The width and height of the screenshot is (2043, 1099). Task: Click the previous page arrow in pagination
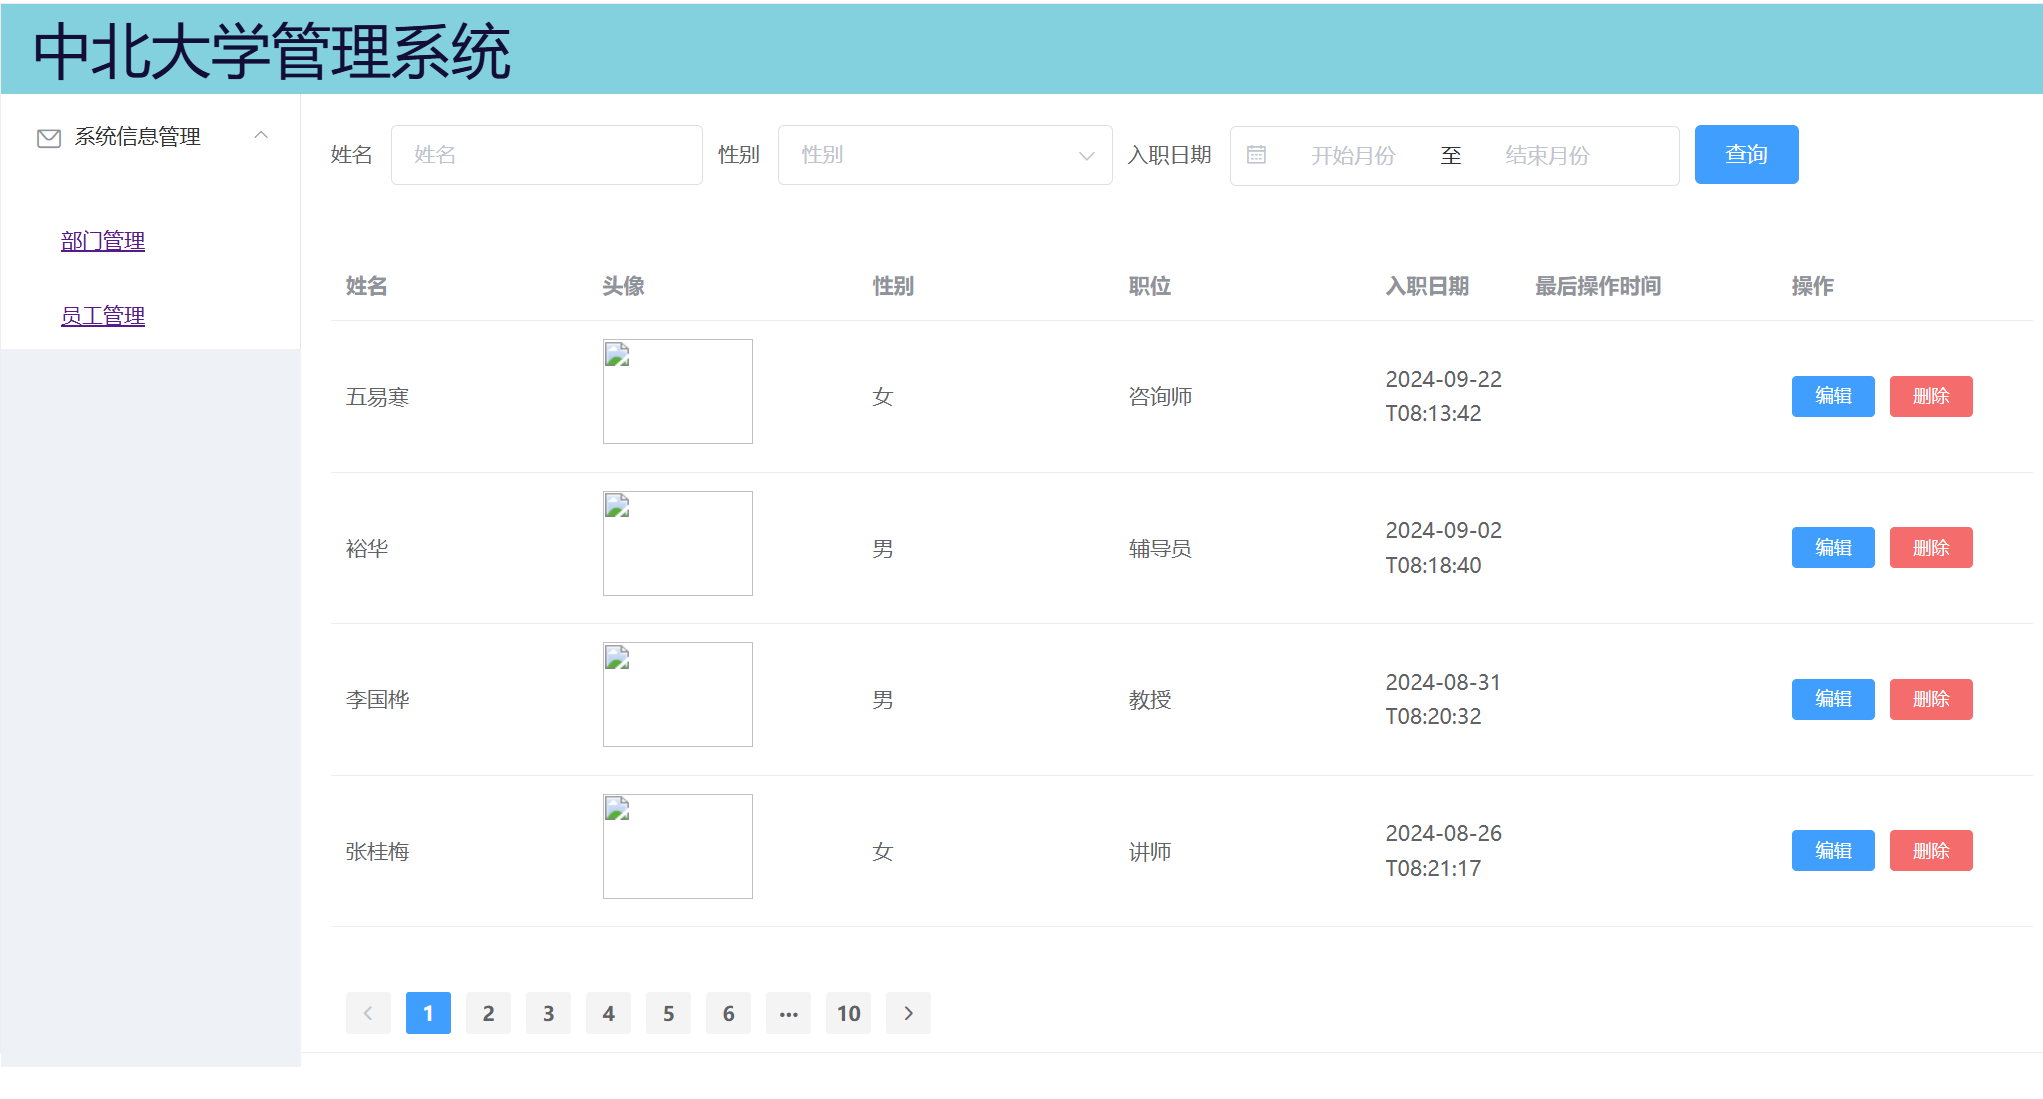tap(368, 1013)
